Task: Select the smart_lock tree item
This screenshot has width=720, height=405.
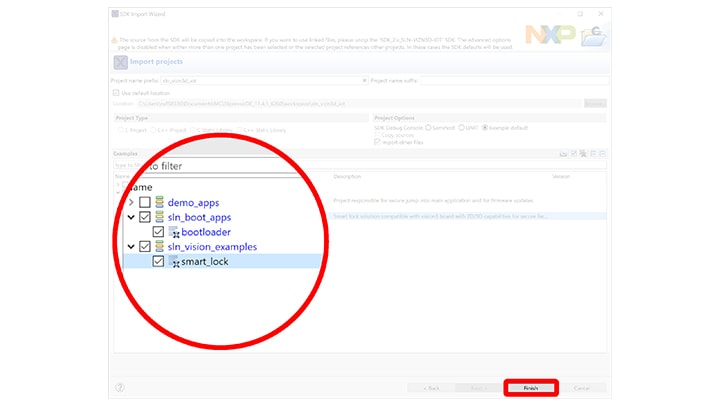Action: [x=206, y=261]
